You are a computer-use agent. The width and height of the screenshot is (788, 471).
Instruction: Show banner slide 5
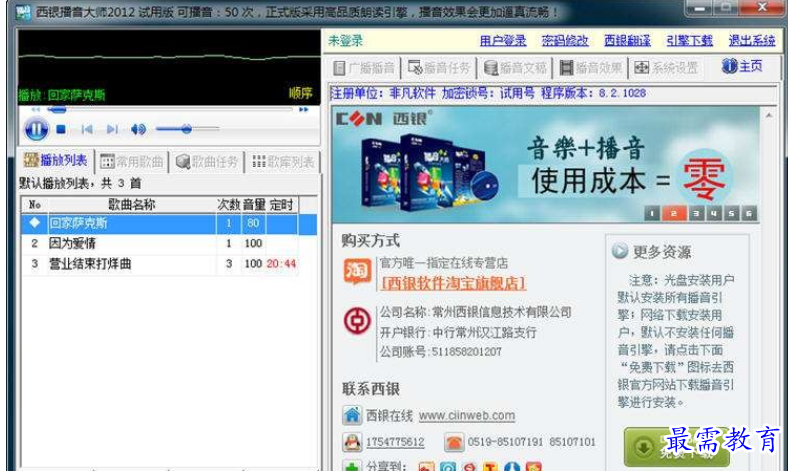[x=731, y=214]
